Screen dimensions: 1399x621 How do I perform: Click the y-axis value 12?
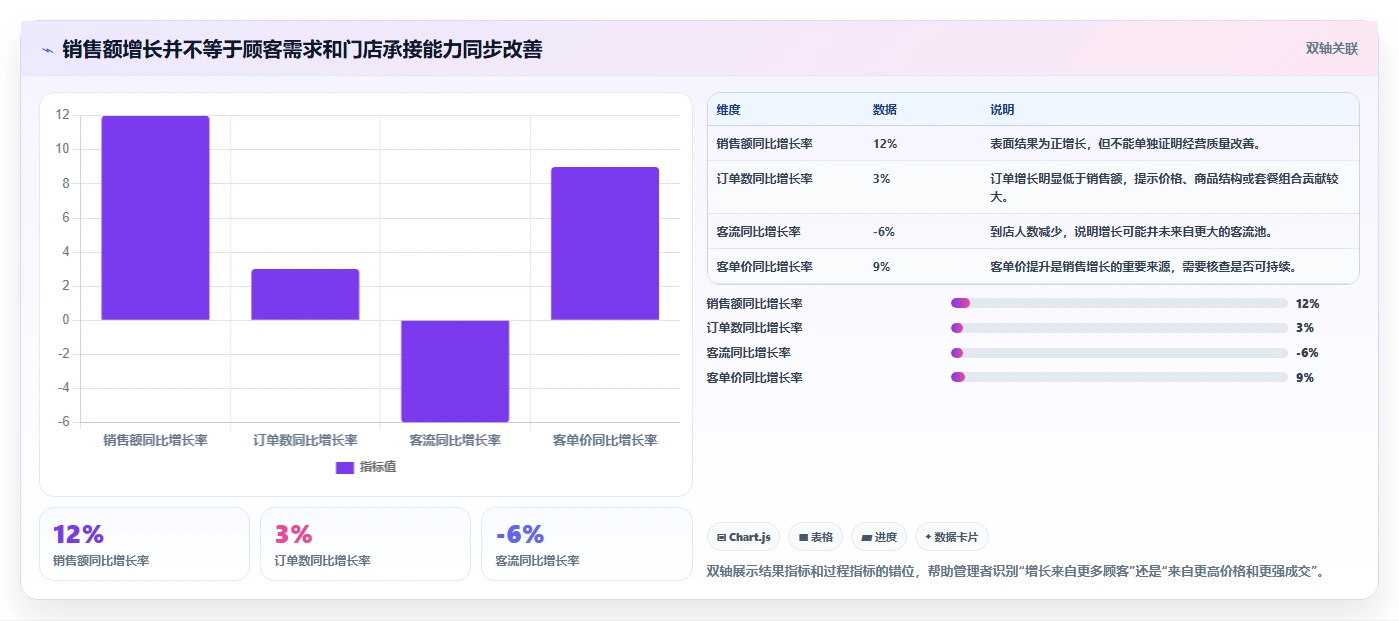(x=63, y=115)
